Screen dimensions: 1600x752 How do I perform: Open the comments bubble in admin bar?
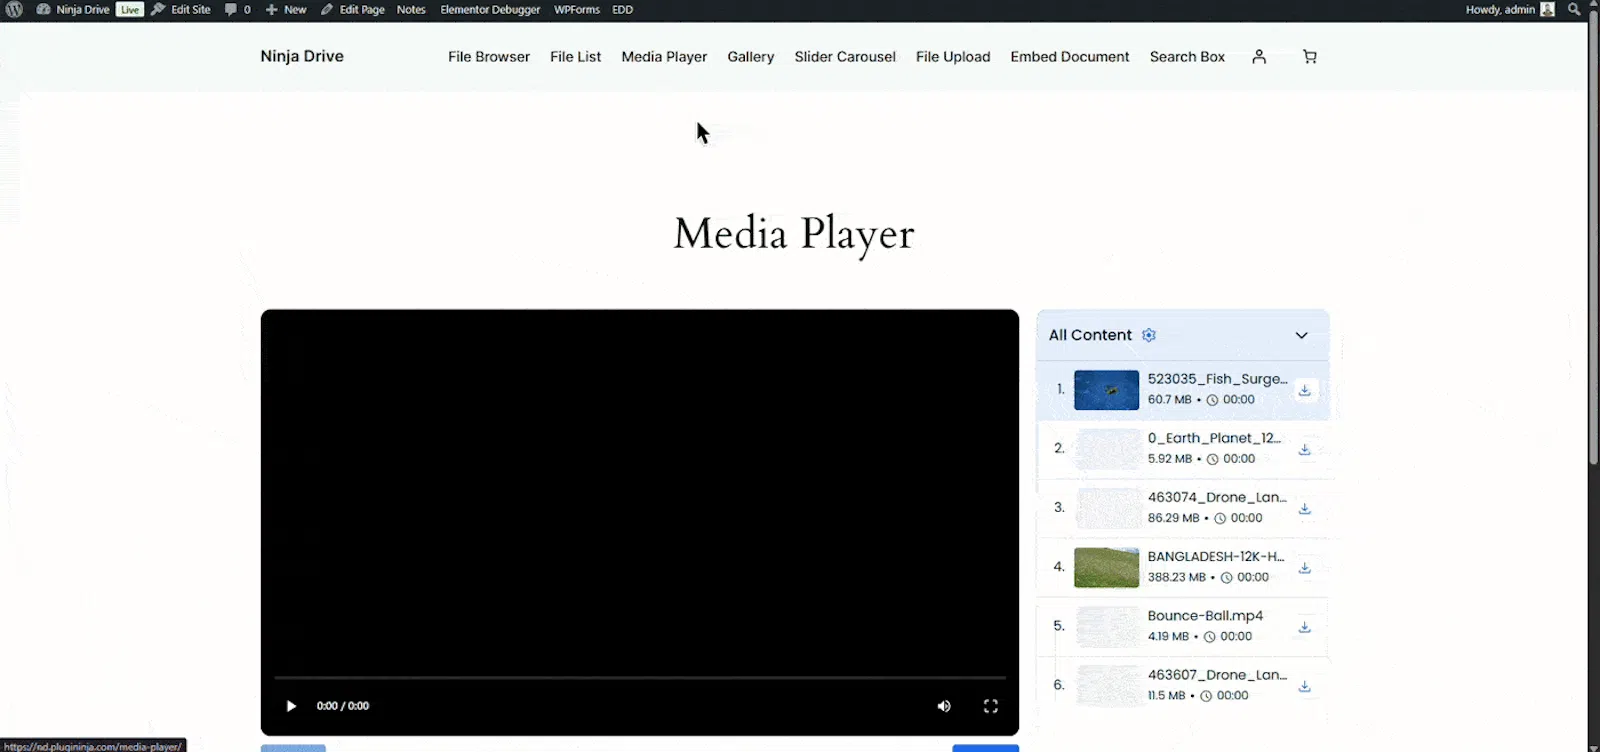(237, 10)
